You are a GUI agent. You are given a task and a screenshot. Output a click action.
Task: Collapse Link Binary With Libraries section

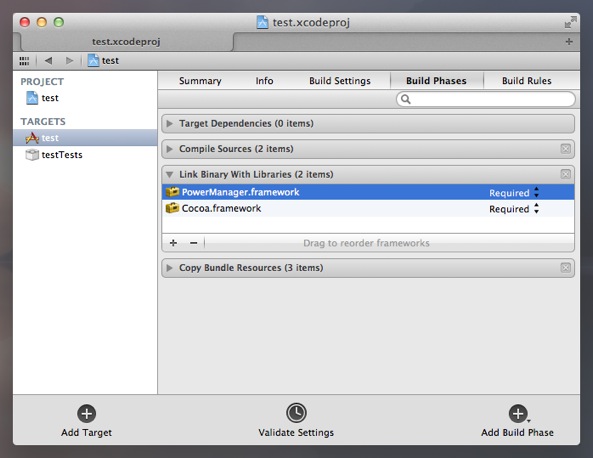pyautogui.click(x=169, y=174)
